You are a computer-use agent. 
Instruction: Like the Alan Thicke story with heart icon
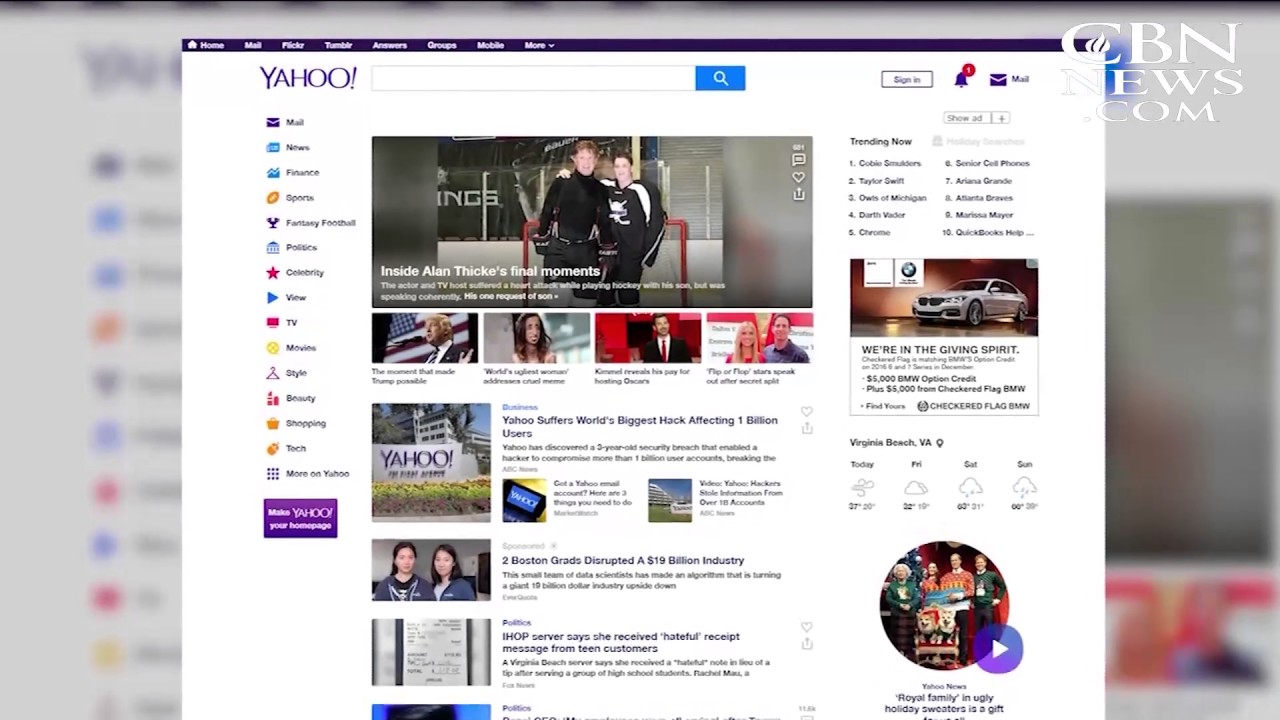point(798,177)
